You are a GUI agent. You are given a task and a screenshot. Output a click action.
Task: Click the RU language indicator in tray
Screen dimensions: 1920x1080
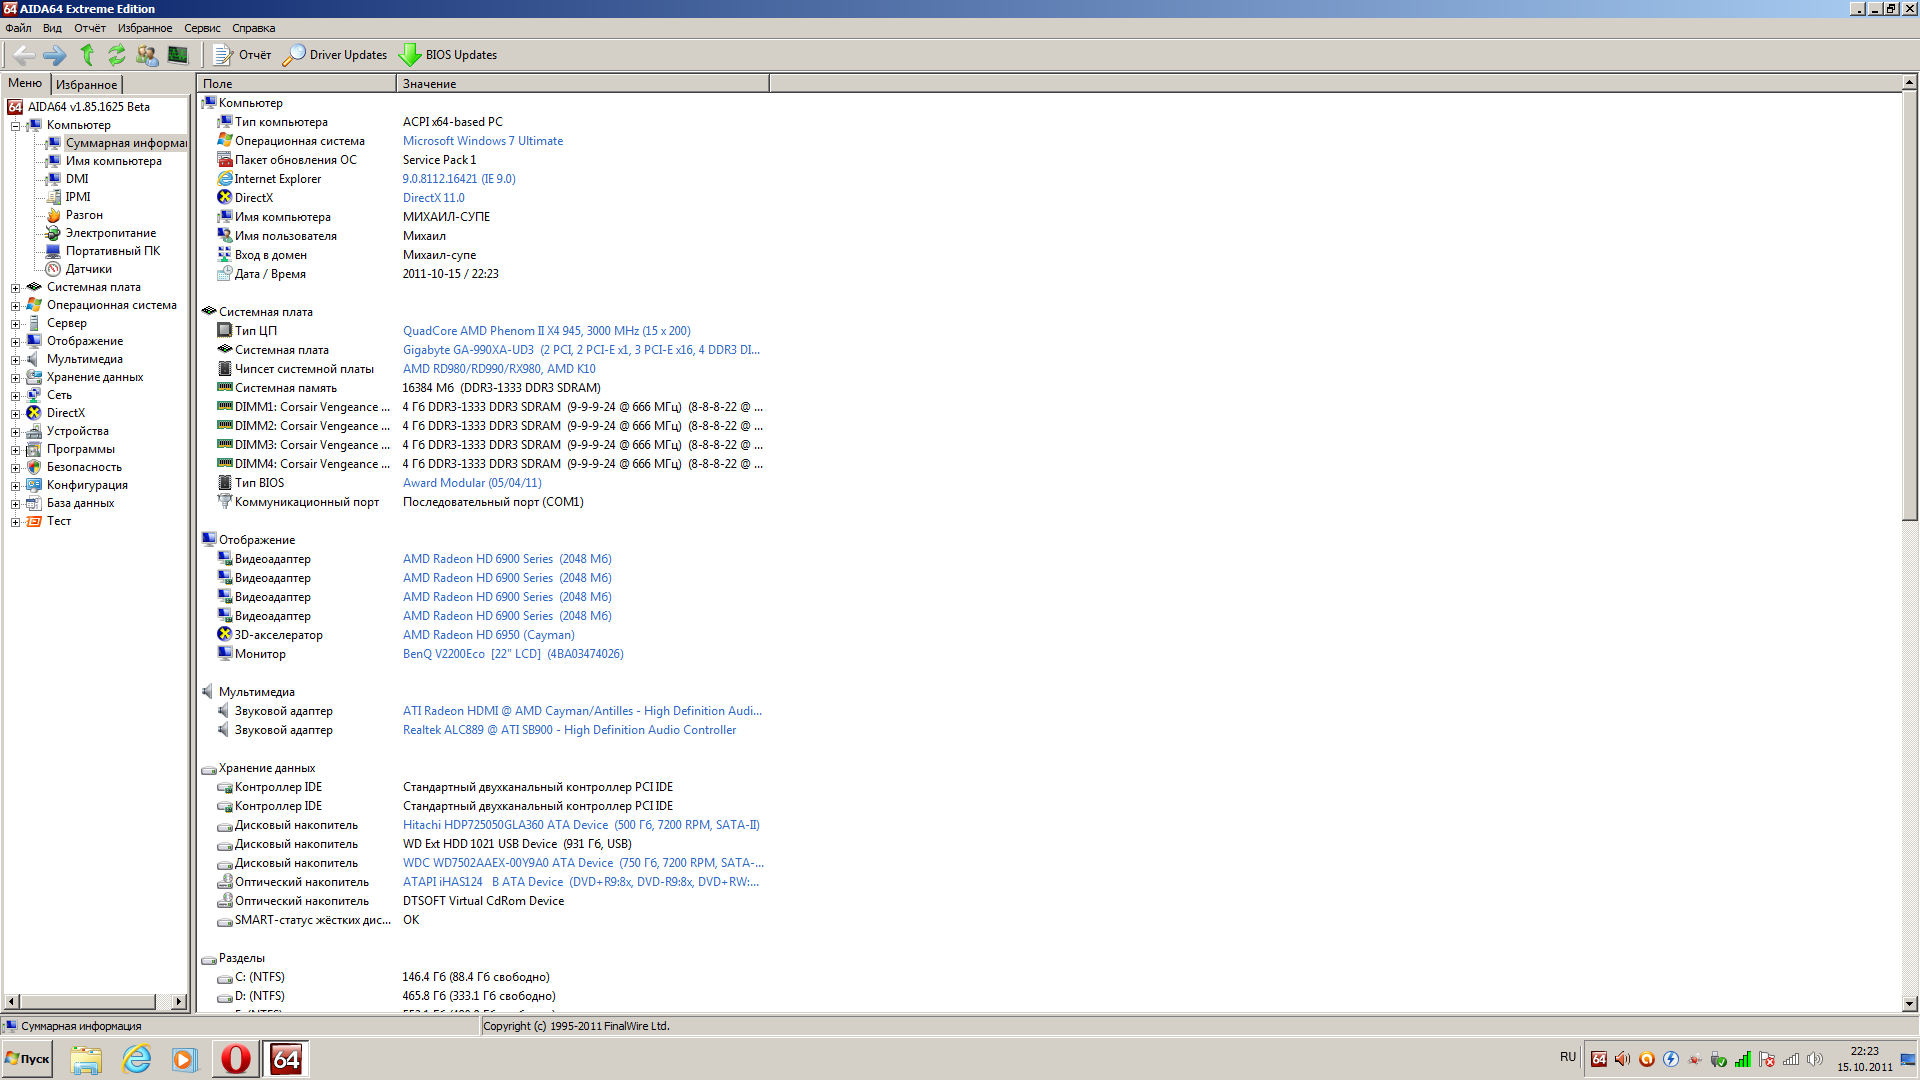coord(1567,1057)
